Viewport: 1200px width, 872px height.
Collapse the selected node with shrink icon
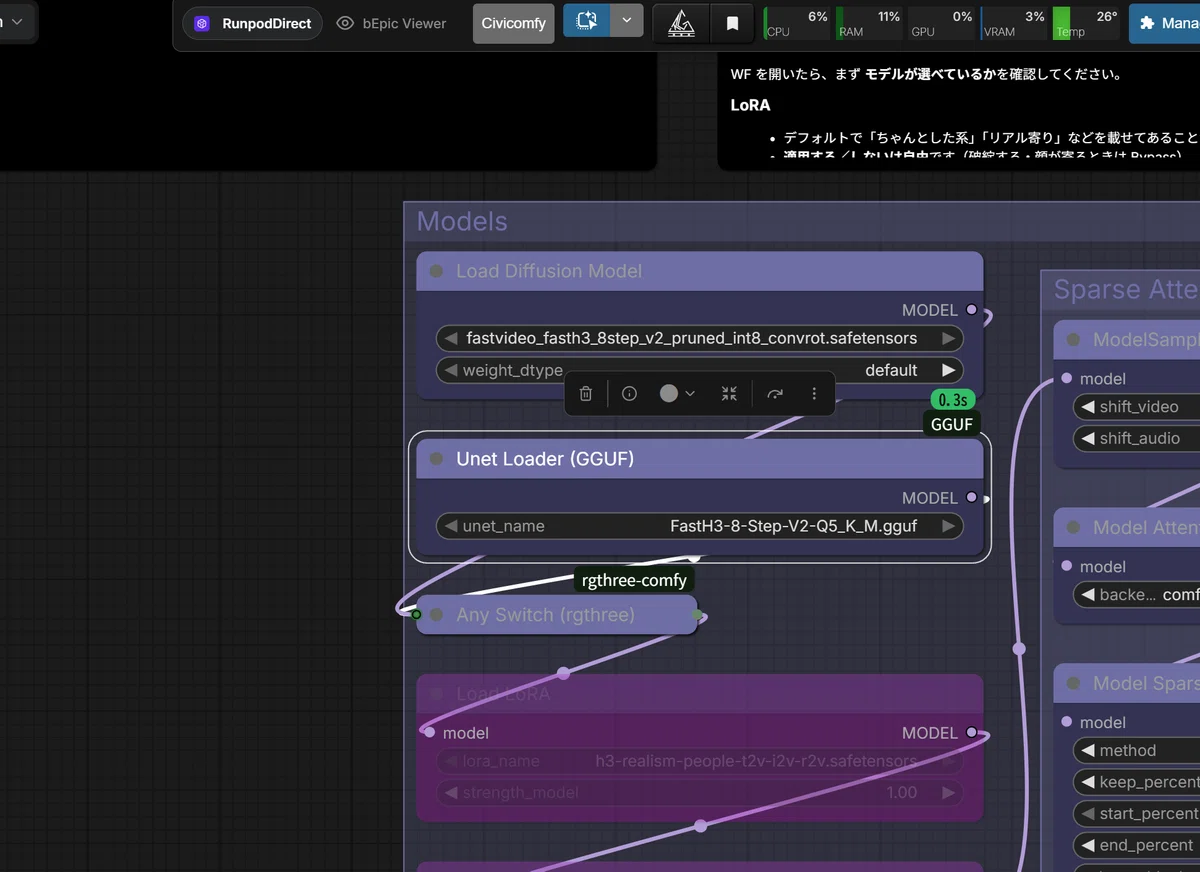[x=729, y=394]
